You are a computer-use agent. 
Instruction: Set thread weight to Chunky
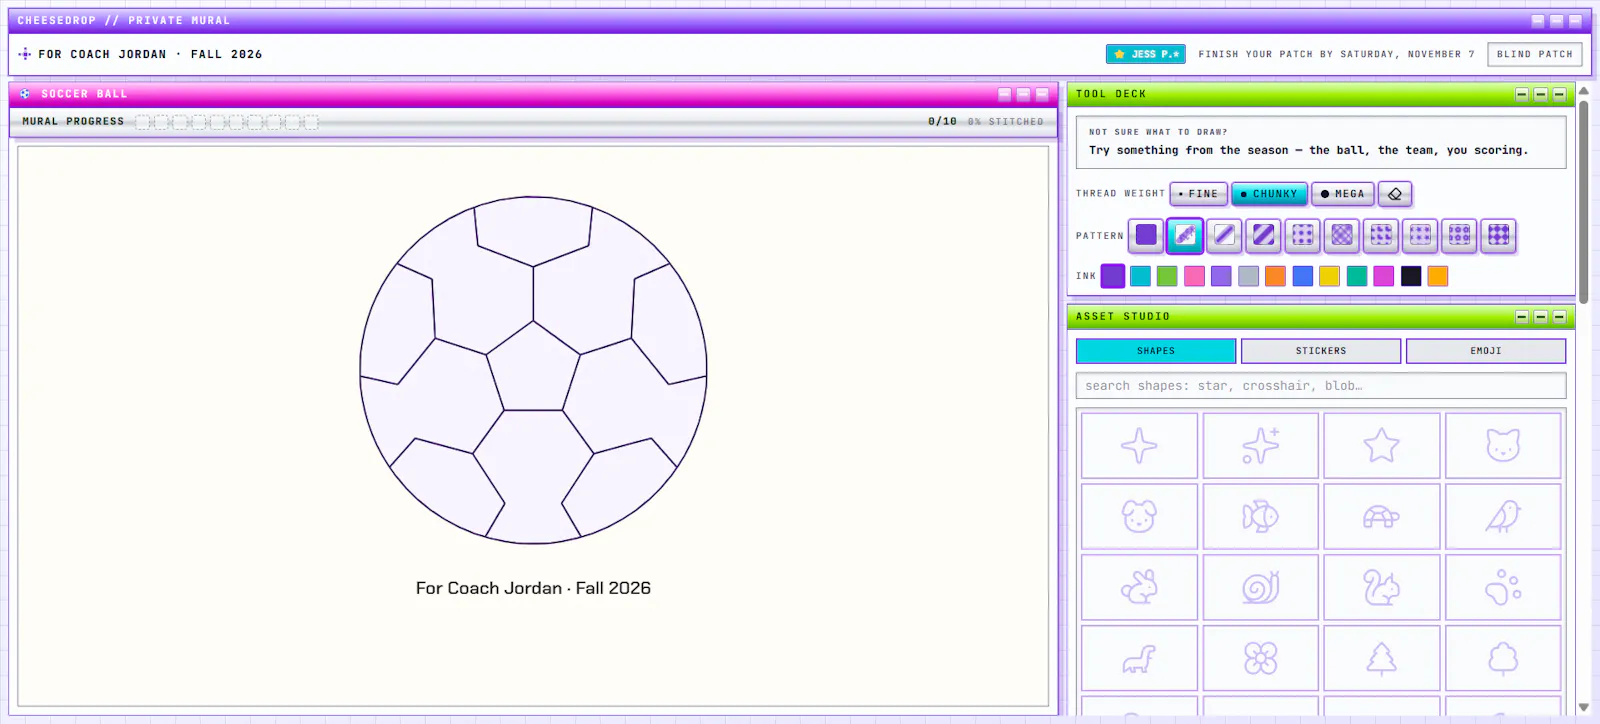click(x=1269, y=194)
